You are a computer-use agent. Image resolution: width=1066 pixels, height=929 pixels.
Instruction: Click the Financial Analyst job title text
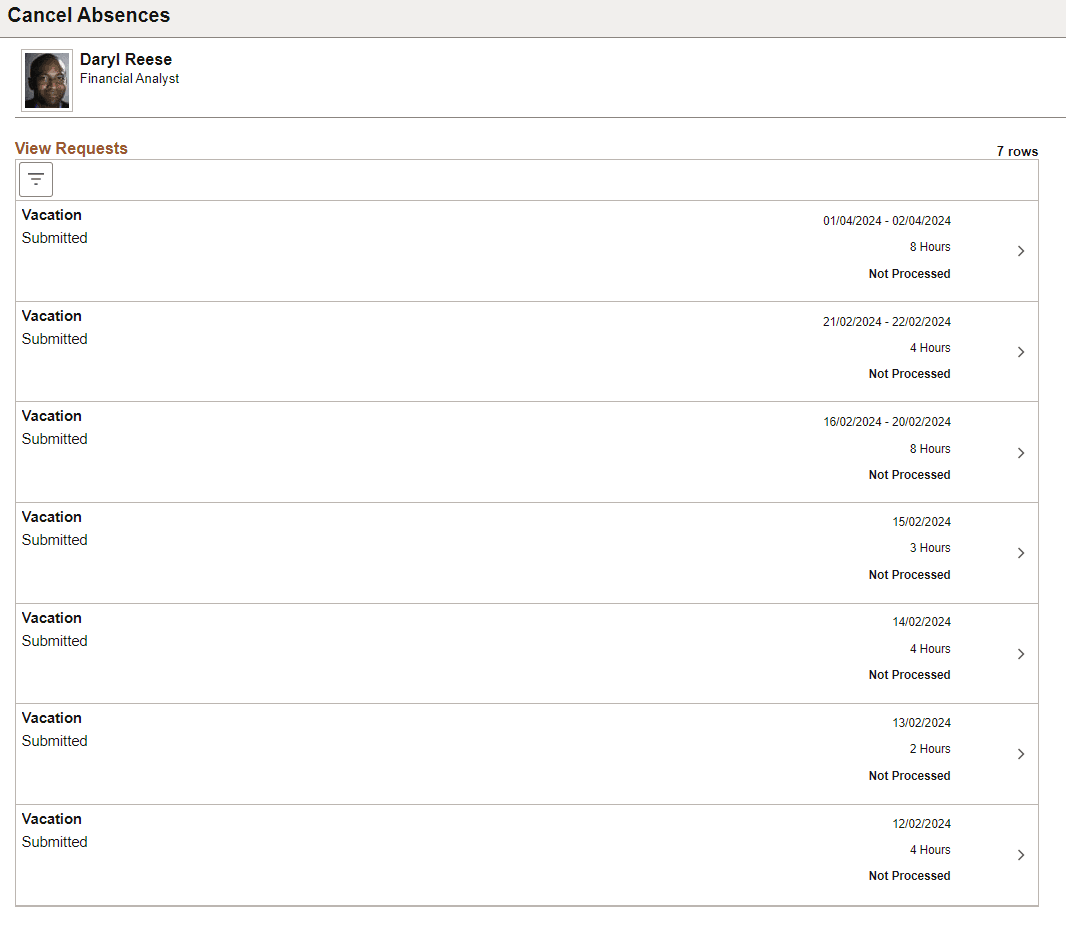pos(129,78)
